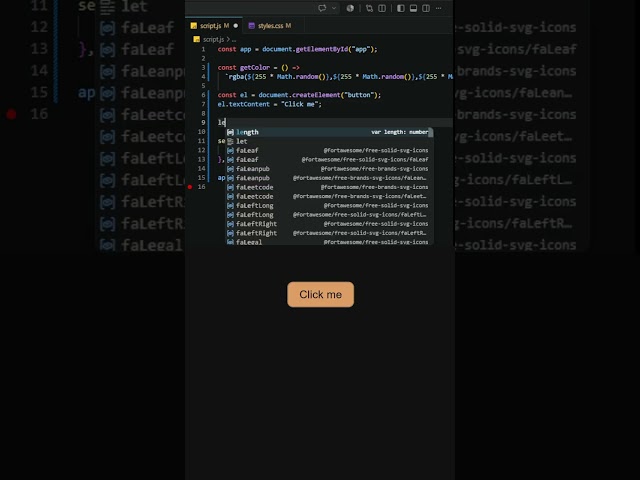Click the globe preview icon in toolbar
Screen dimensions: 640x480
pyautogui.click(x=350, y=8)
